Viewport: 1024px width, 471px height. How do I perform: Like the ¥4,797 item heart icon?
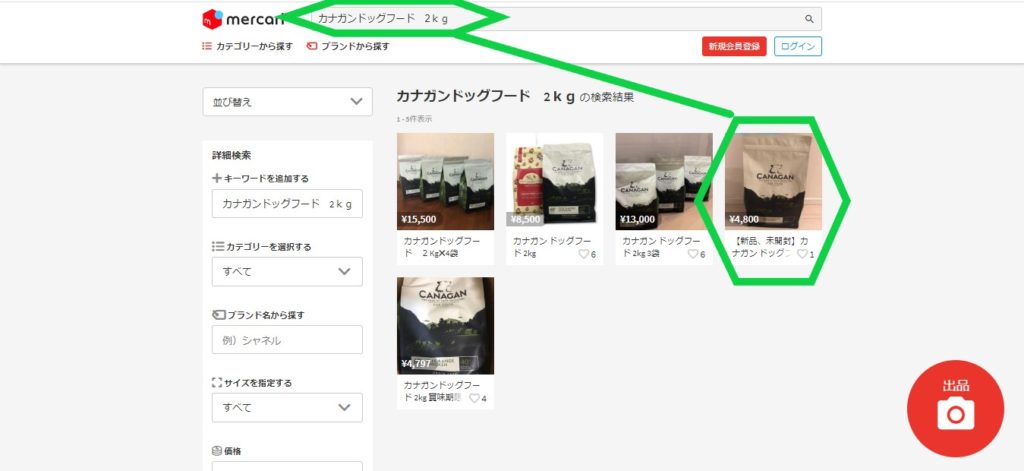[x=475, y=398]
